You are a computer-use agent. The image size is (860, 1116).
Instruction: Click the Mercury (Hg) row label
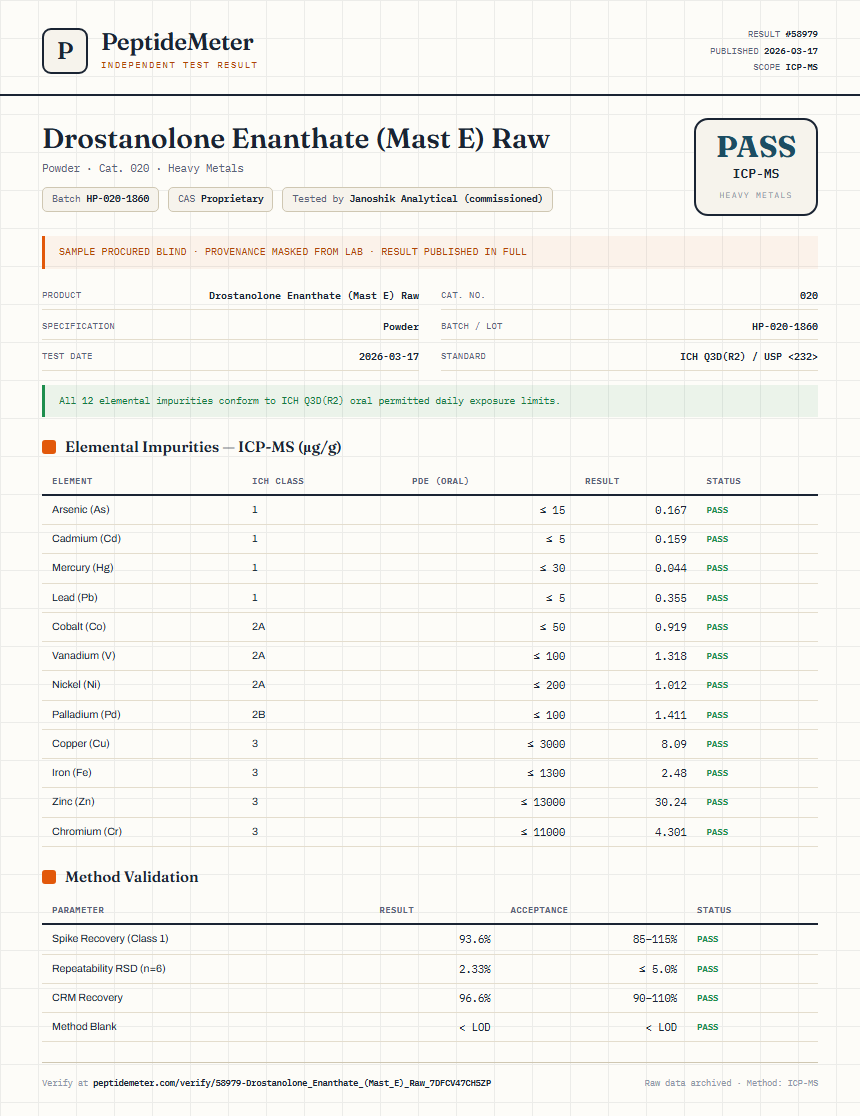pyautogui.click(x=83, y=568)
